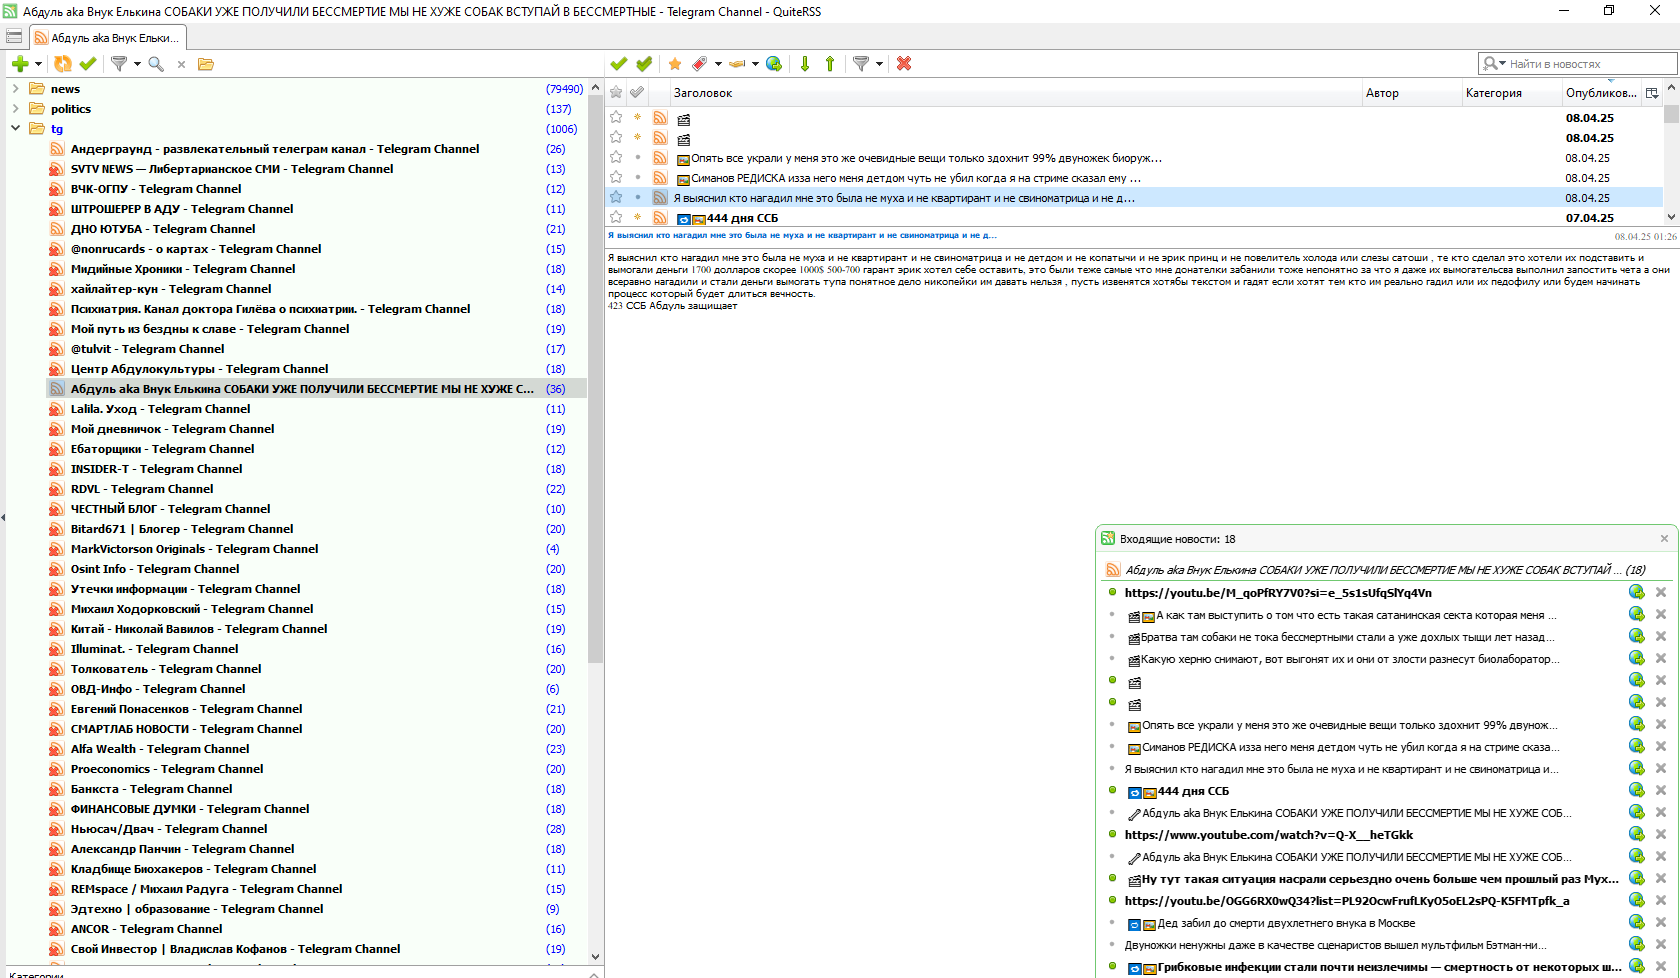Sort by the 'Категория' column header
The image size is (1680, 978).
[x=1511, y=93]
